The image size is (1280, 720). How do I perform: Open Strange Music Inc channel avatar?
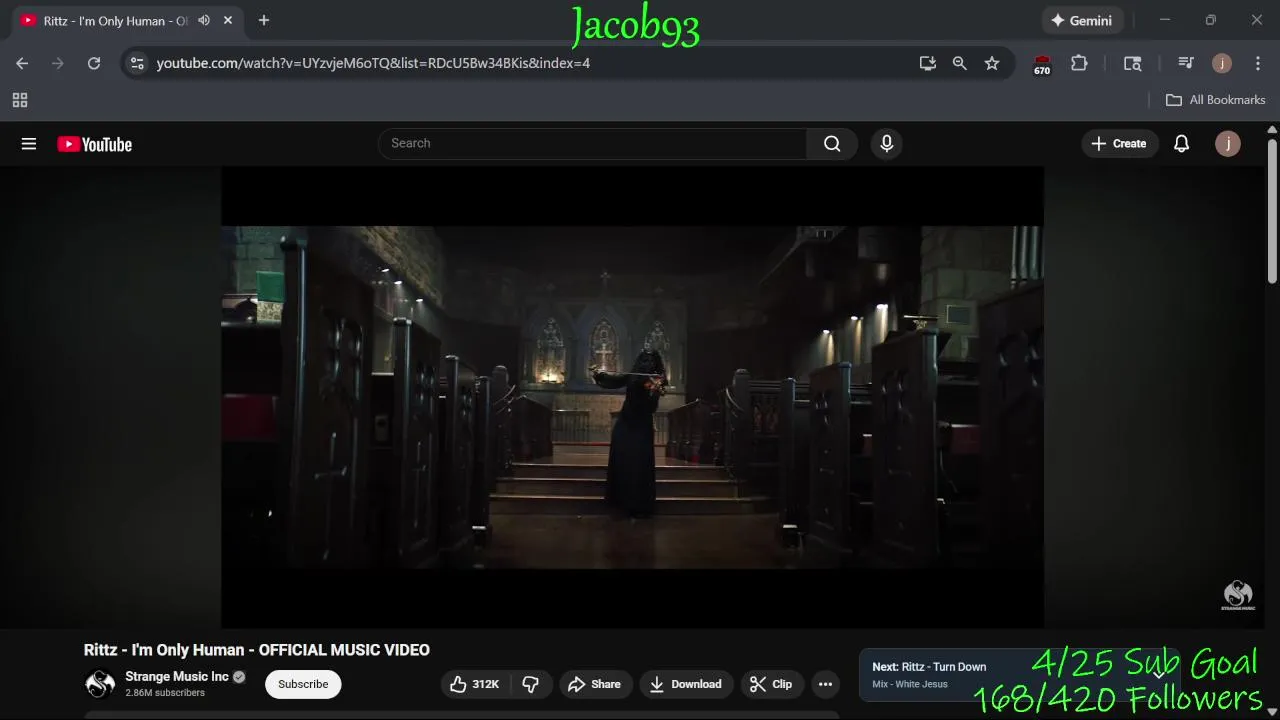pos(100,684)
